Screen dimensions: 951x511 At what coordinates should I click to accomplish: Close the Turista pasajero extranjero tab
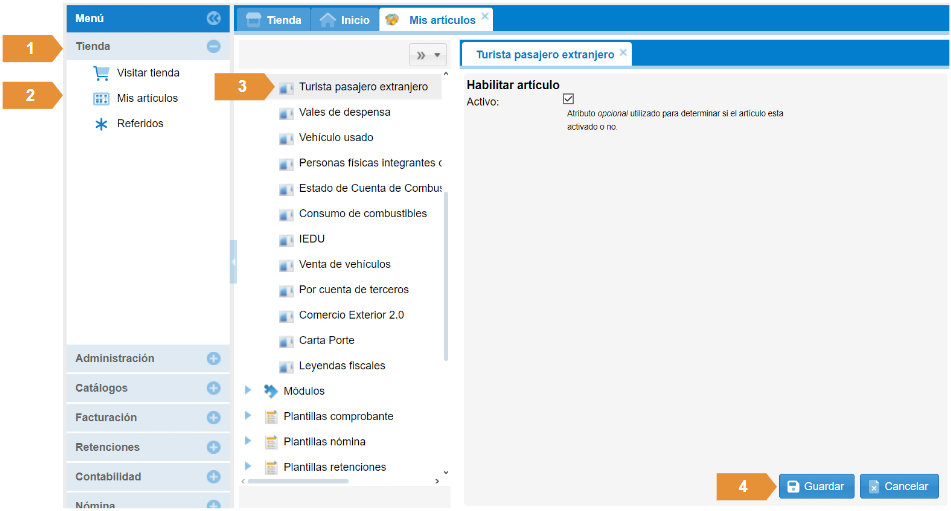pos(623,52)
